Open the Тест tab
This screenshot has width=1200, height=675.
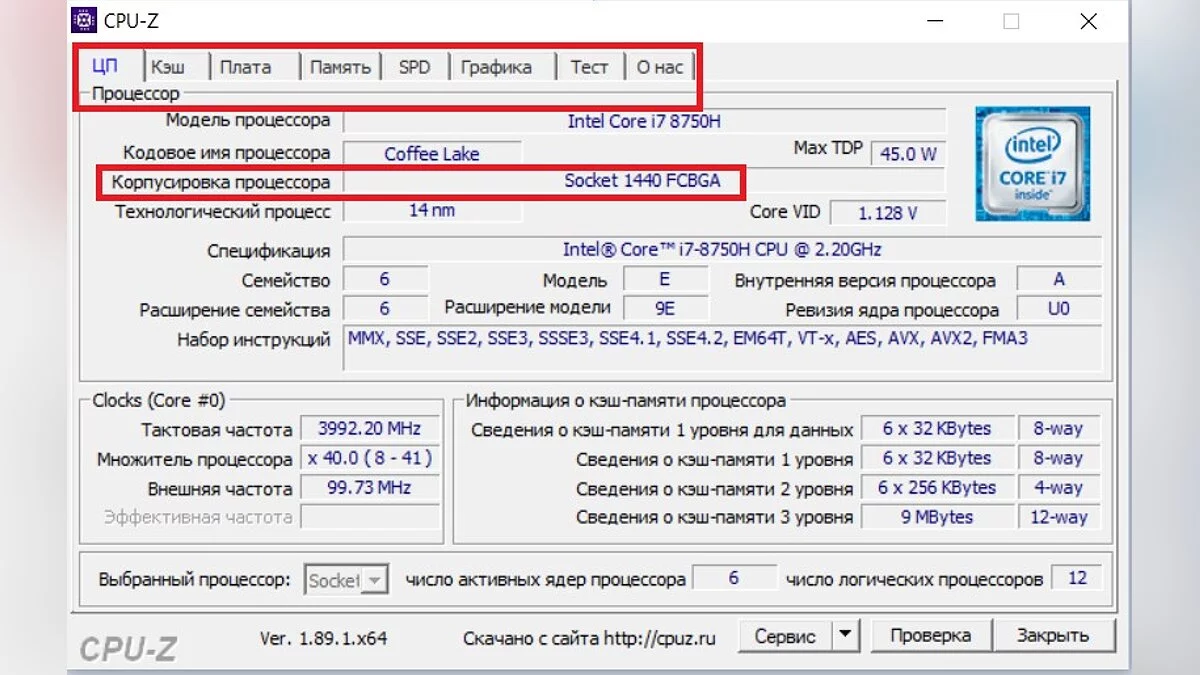click(589, 67)
